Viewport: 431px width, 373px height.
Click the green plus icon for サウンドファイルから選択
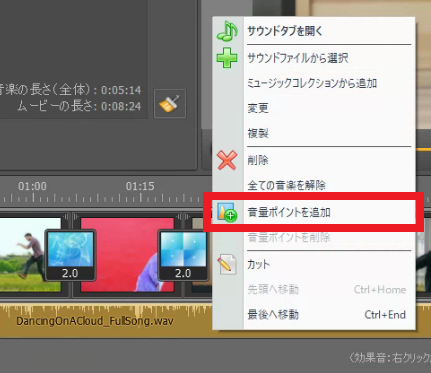(227, 58)
